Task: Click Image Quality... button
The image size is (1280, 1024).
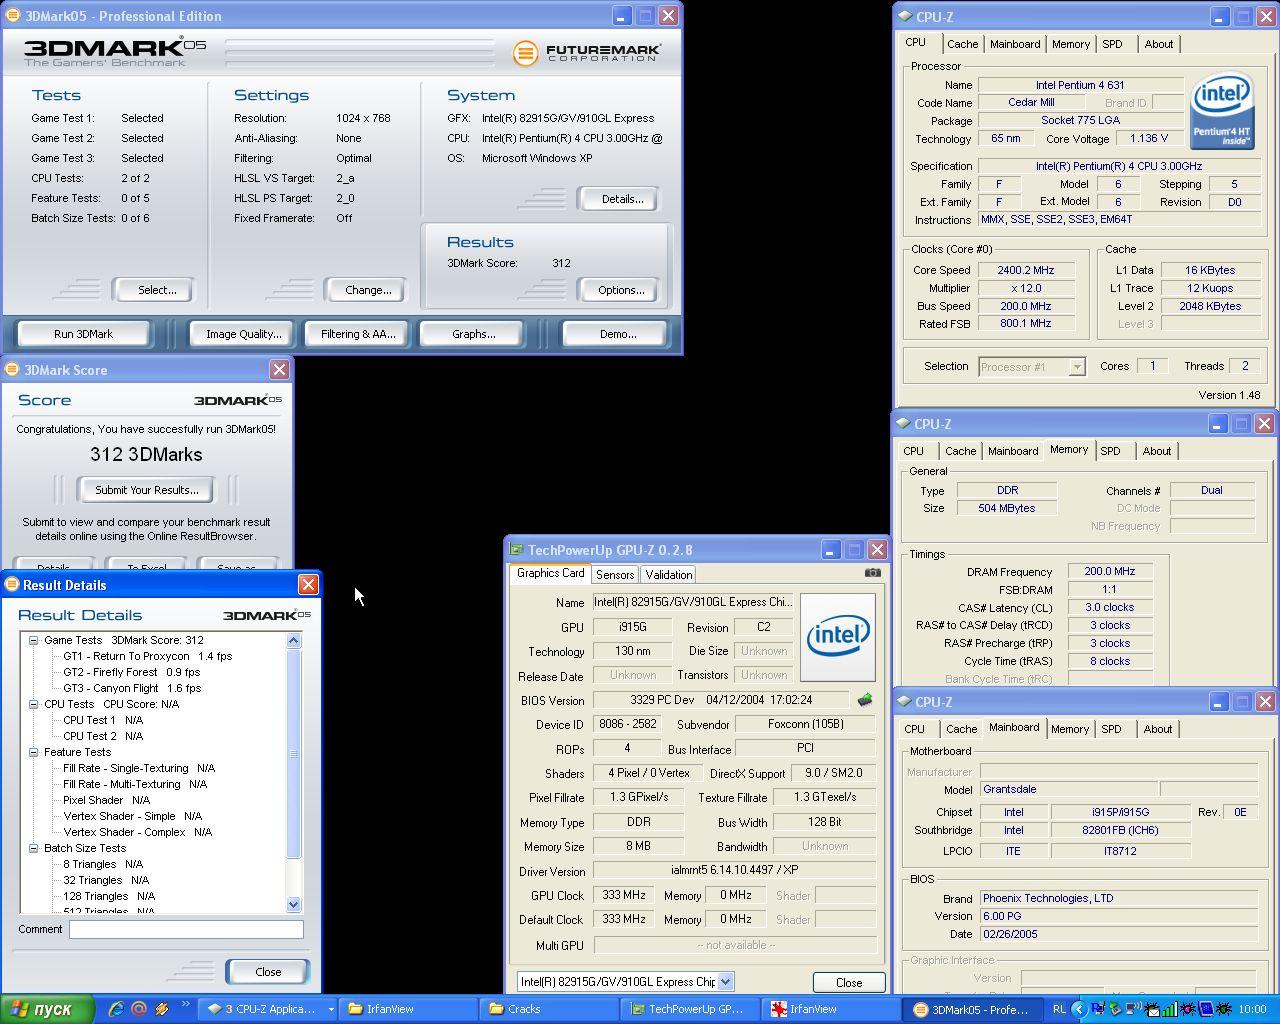Action: pos(244,334)
